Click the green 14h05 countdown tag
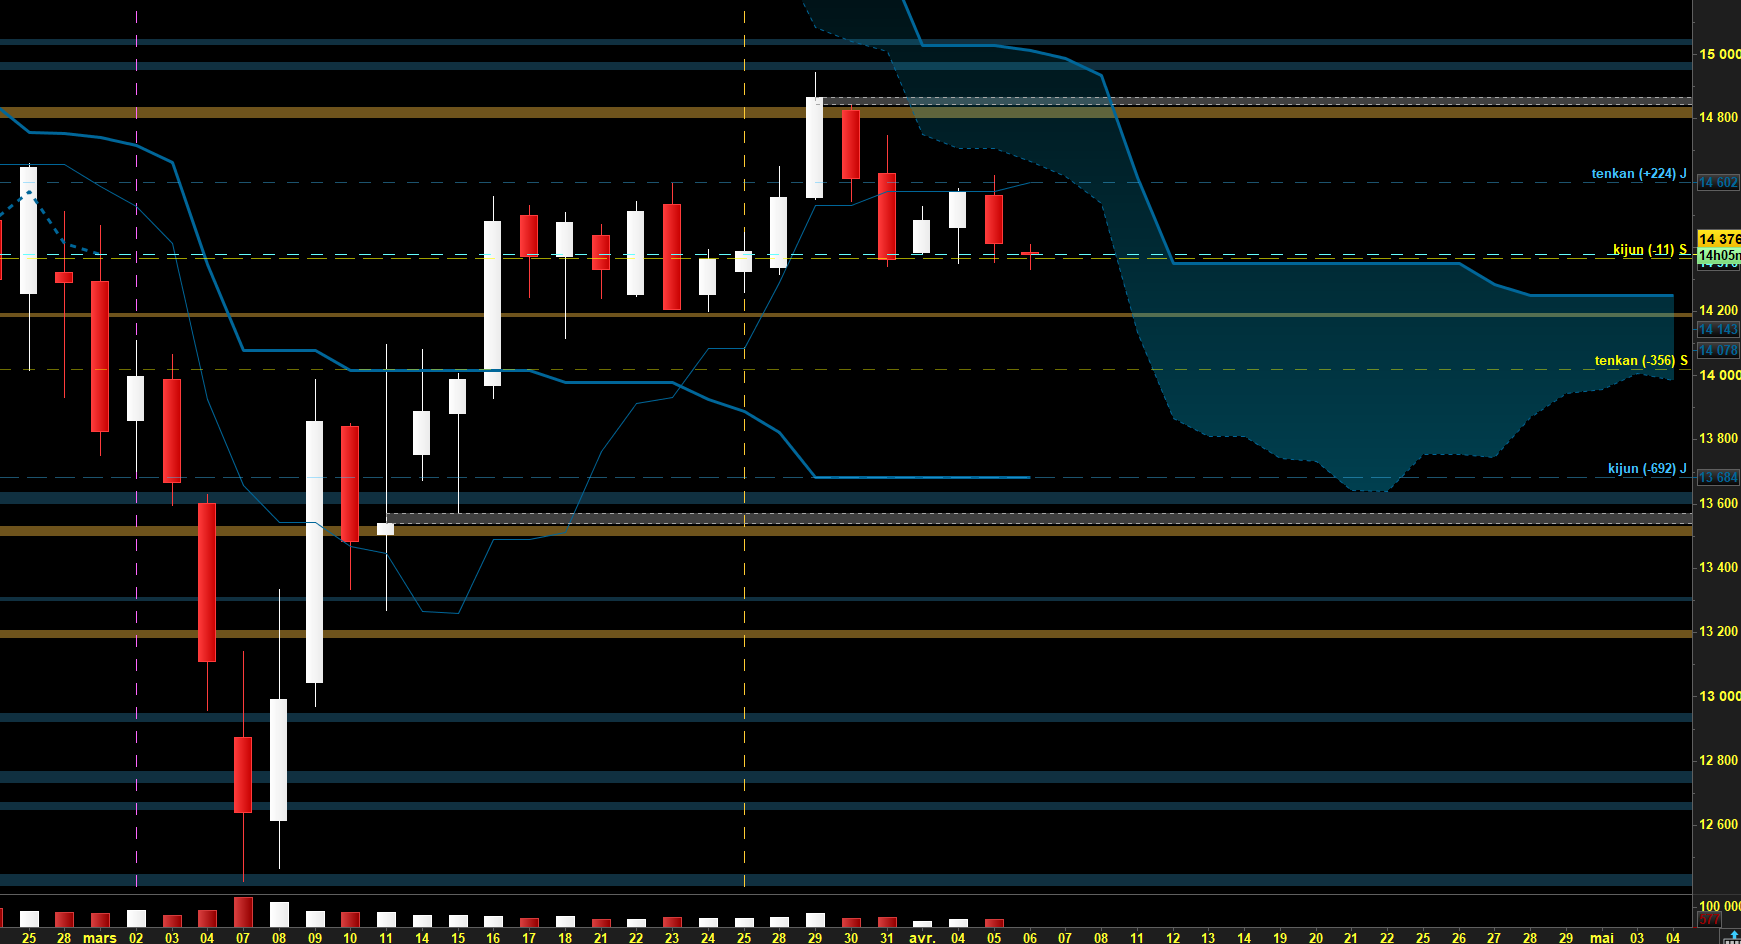Image resolution: width=1741 pixels, height=944 pixels. pyautogui.click(x=1719, y=255)
